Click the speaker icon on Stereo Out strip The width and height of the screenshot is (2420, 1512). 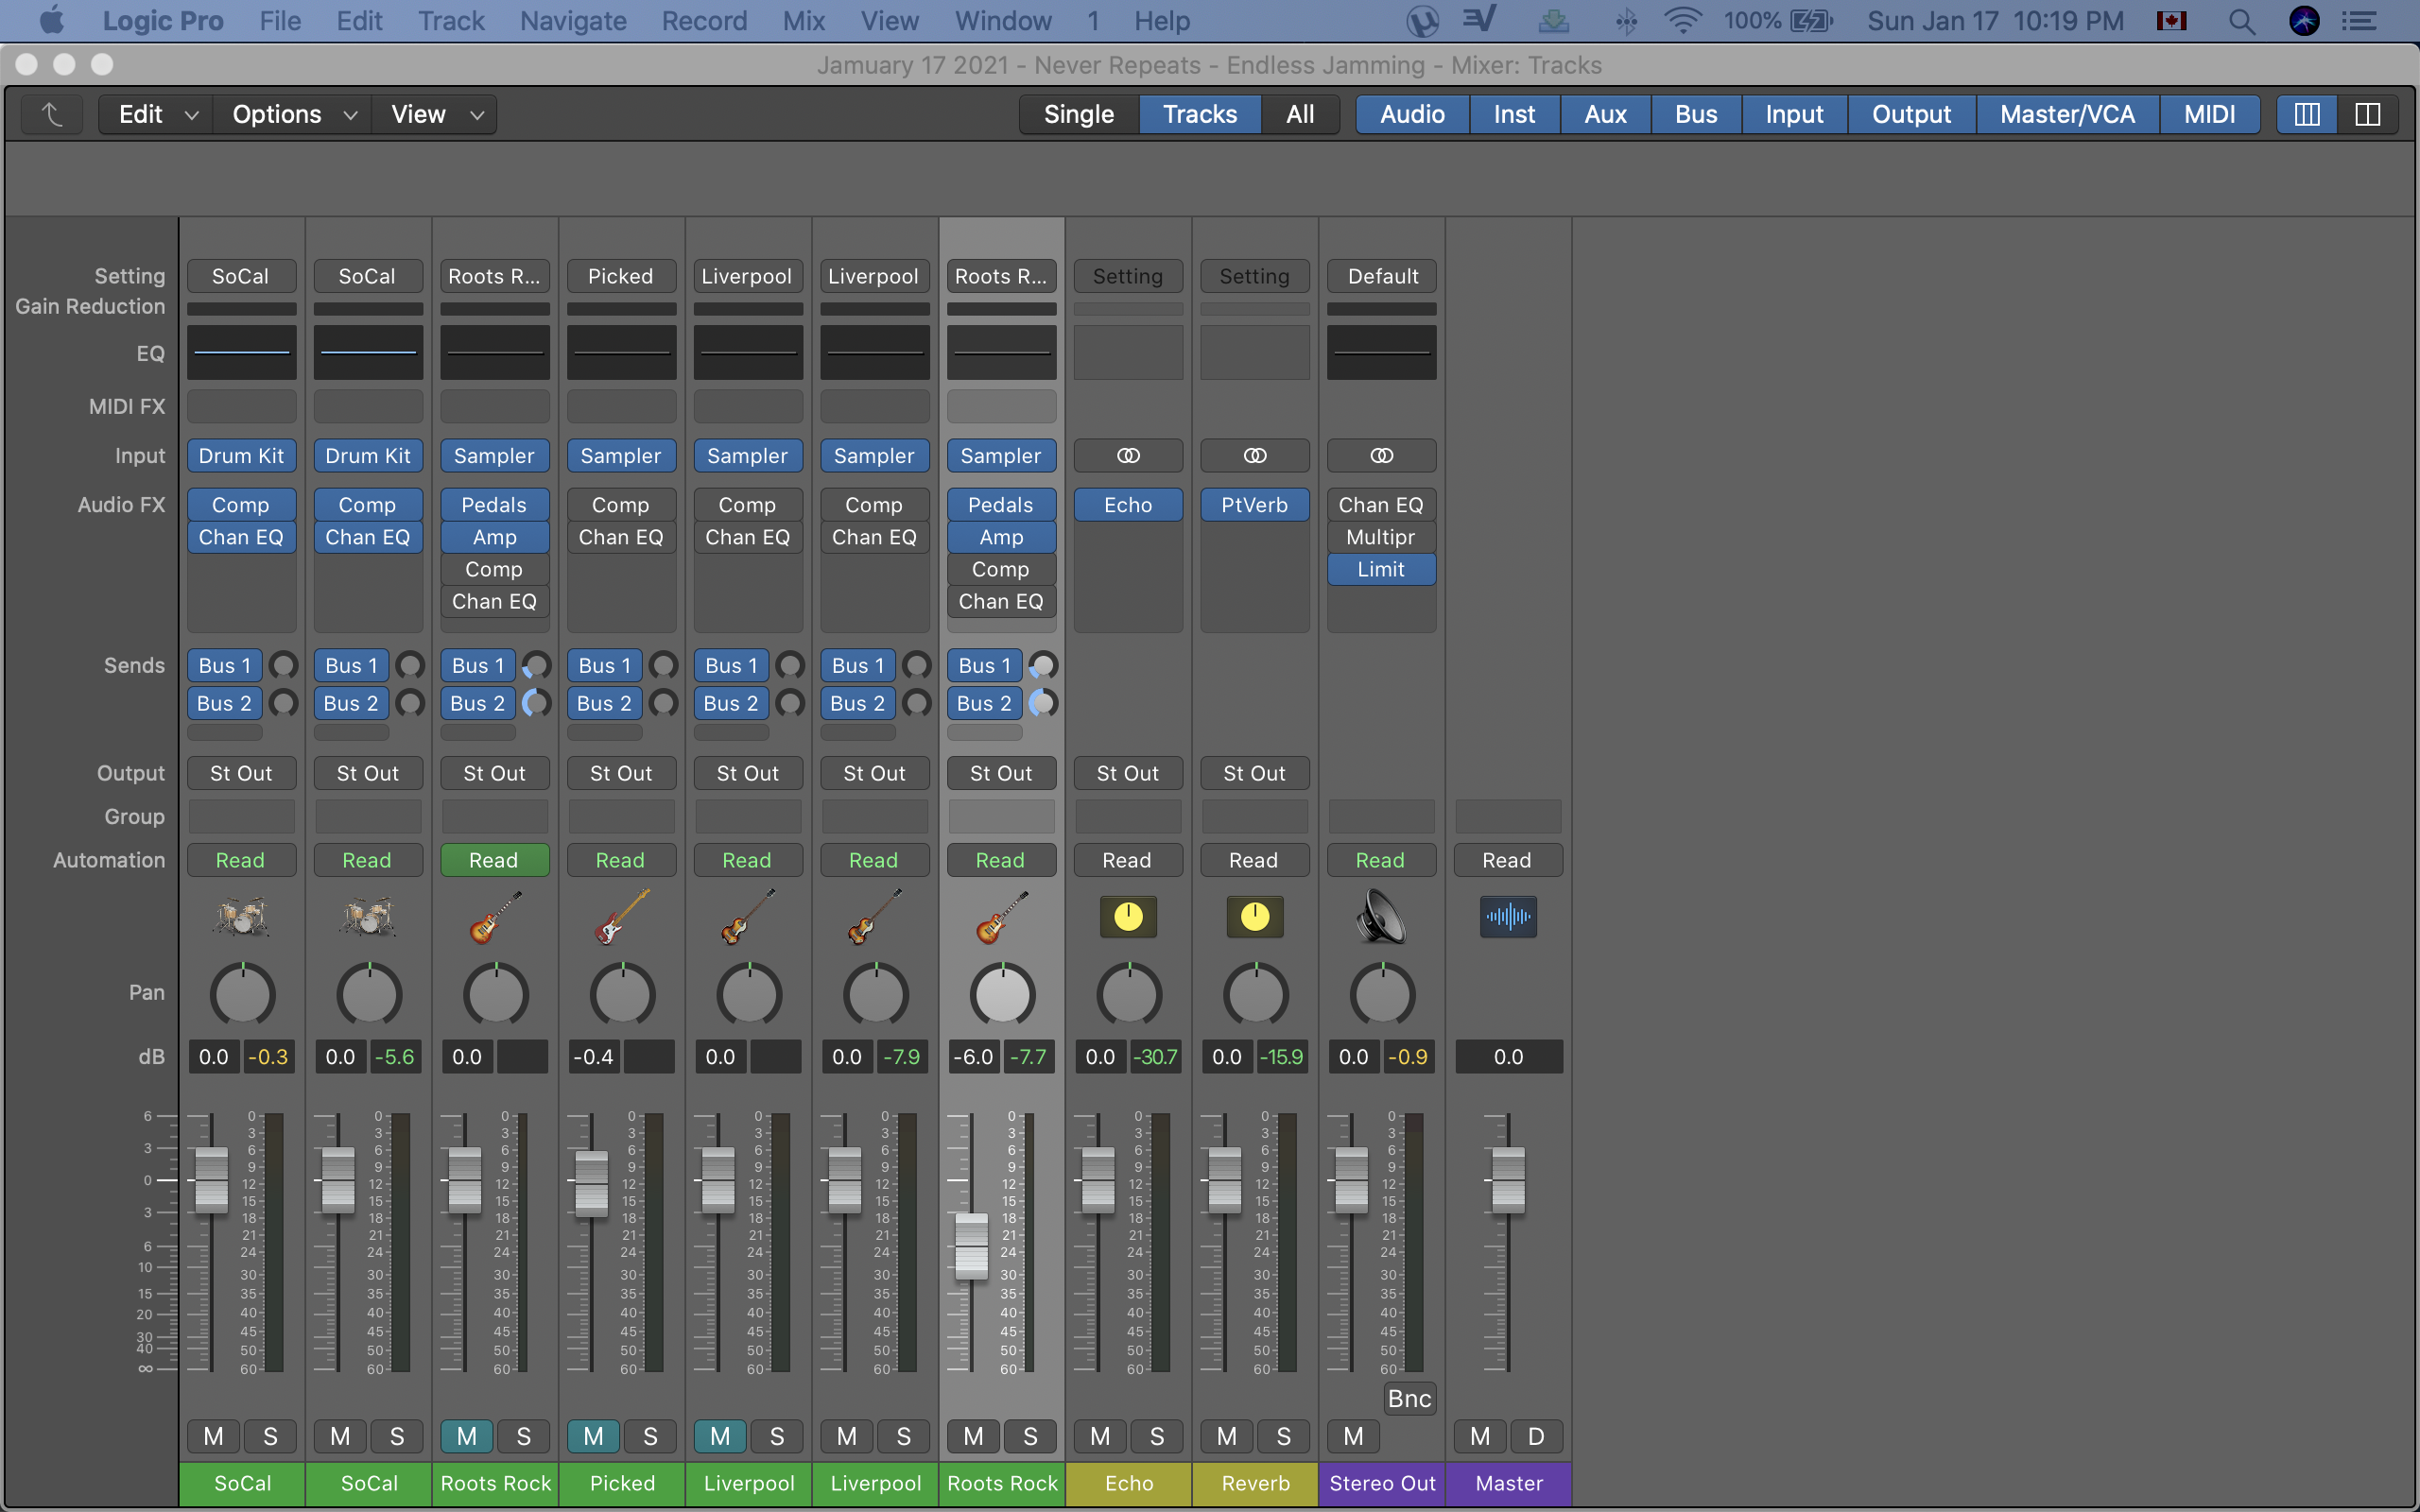pos(1381,916)
